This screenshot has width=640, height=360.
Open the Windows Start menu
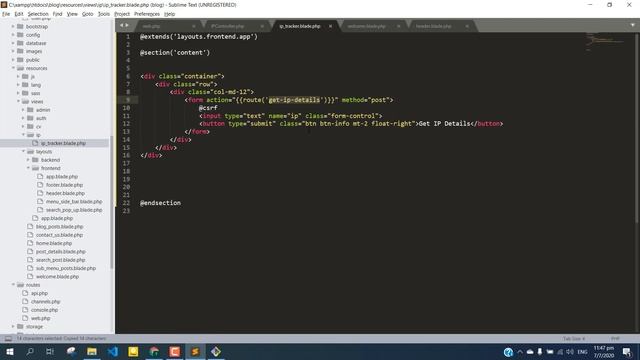(x=9, y=351)
